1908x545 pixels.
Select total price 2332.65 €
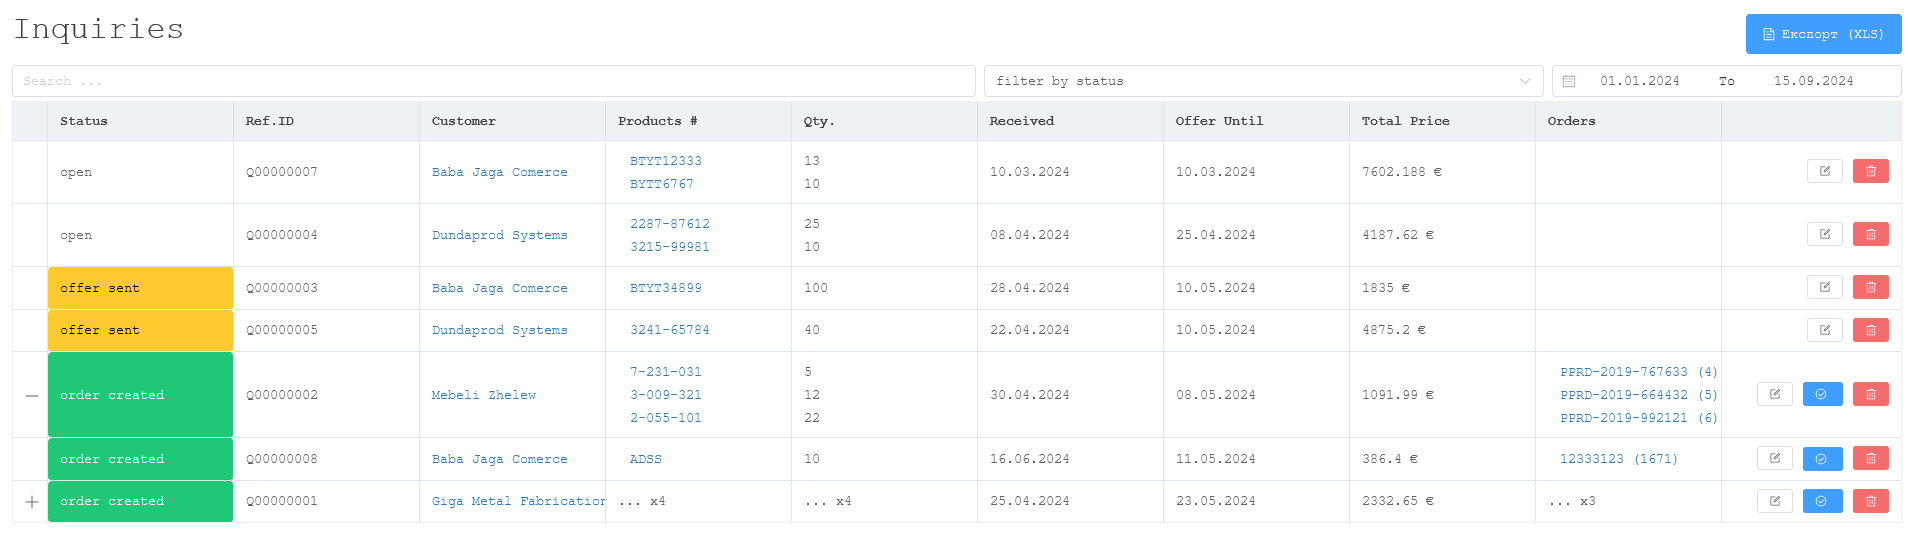(1397, 501)
